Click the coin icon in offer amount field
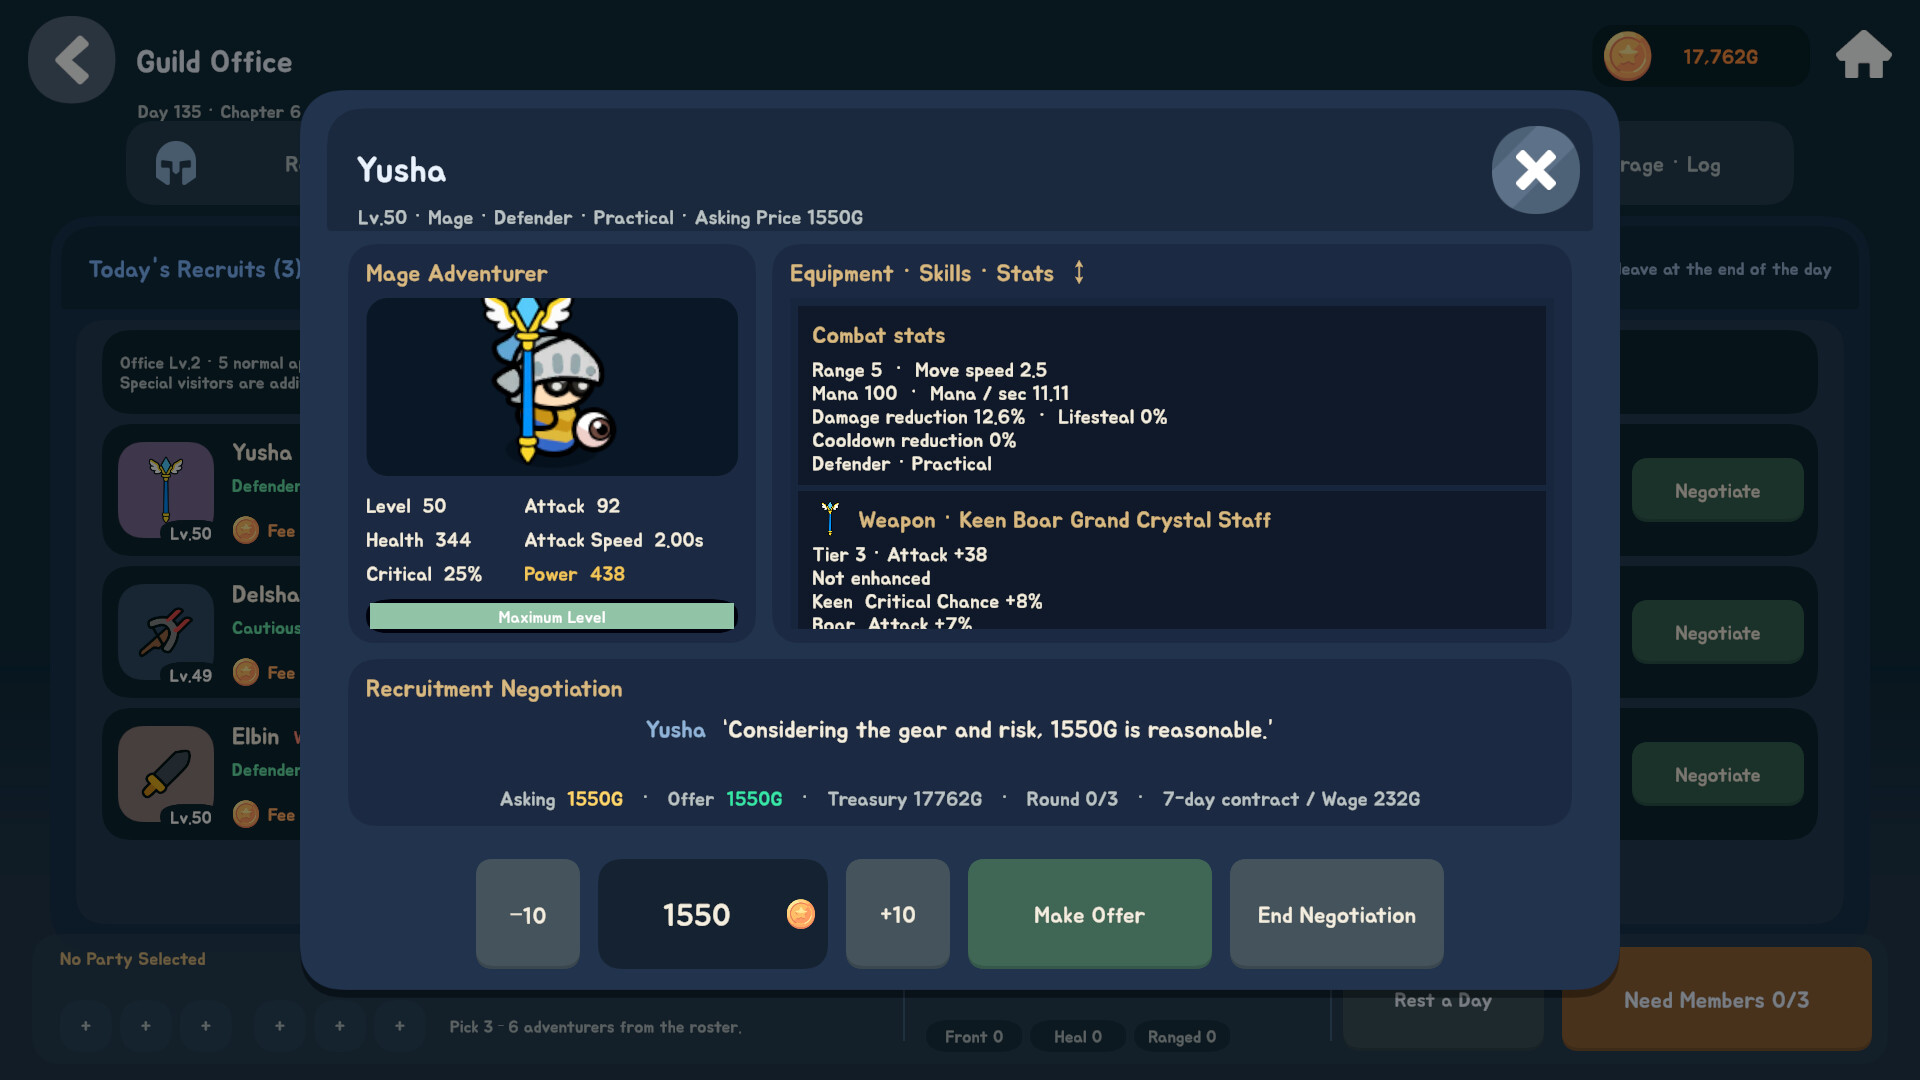The width and height of the screenshot is (1920, 1080). pyautogui.click(x=801, y=914)
